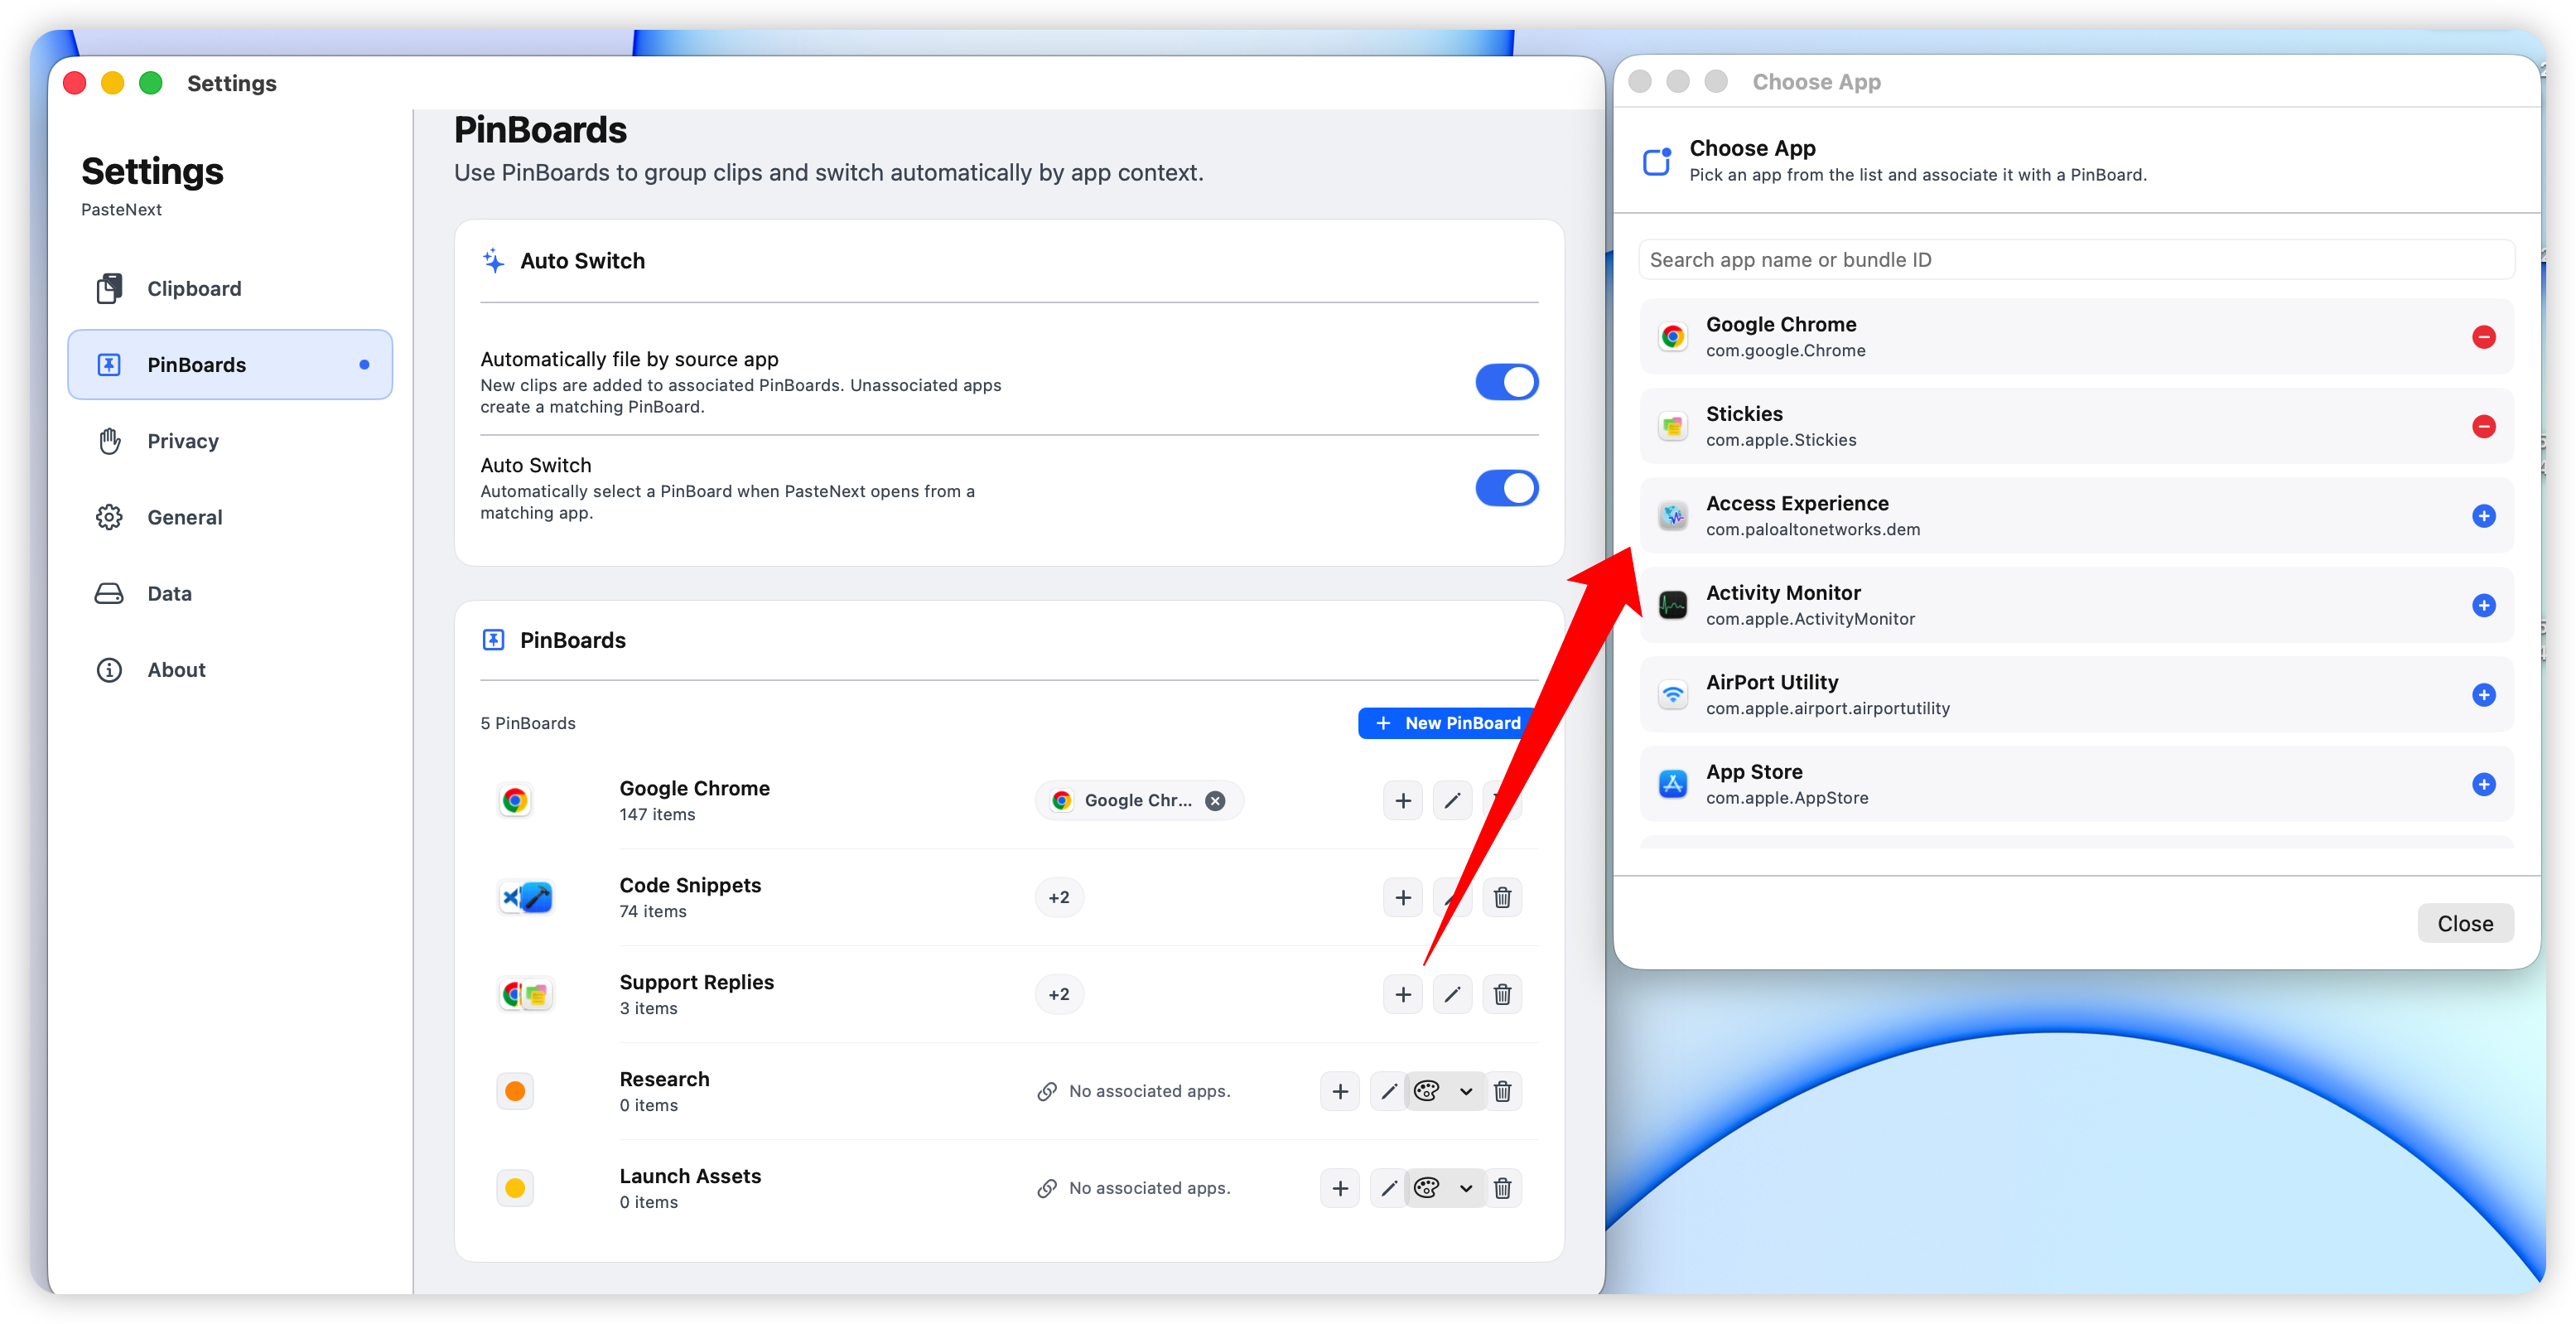The height and width of the screenshot is (1324, 2576).
Task: Associate Access Experience using its blue plus
Action: [x=2483, y=516]
